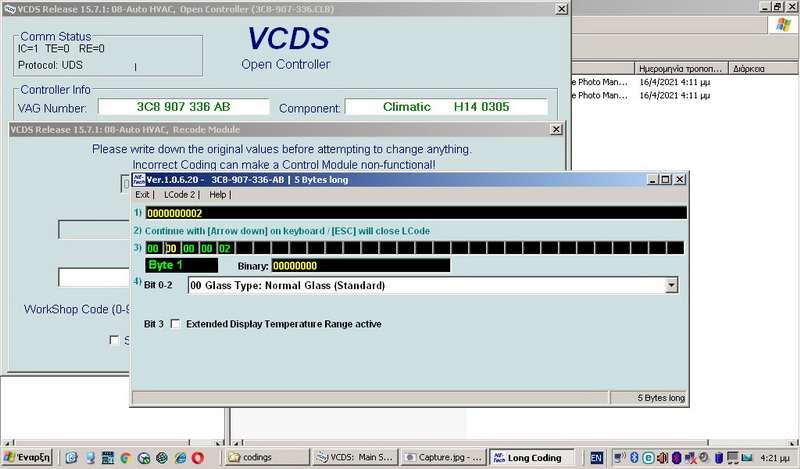Image resolution: width=800 pixels, height=469 pixels.
Task: Click the Start (Έναρξη) button
Action: tap(27, 457)
